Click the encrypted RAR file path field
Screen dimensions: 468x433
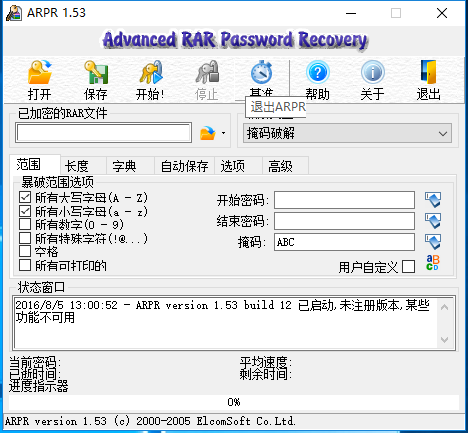[104, 133]
